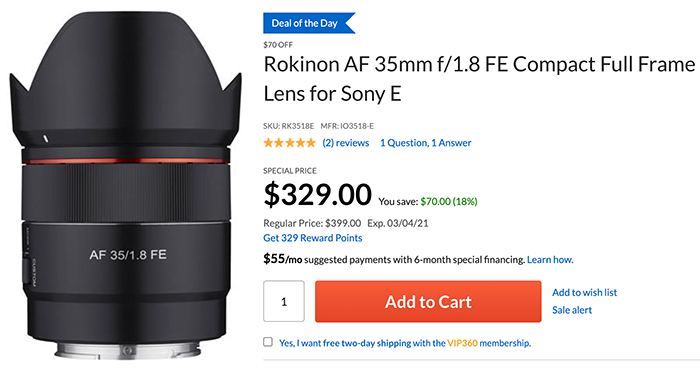Viewport: 700px width, 368px height.
Task: Click the Sale alert link
Action: 572,310
